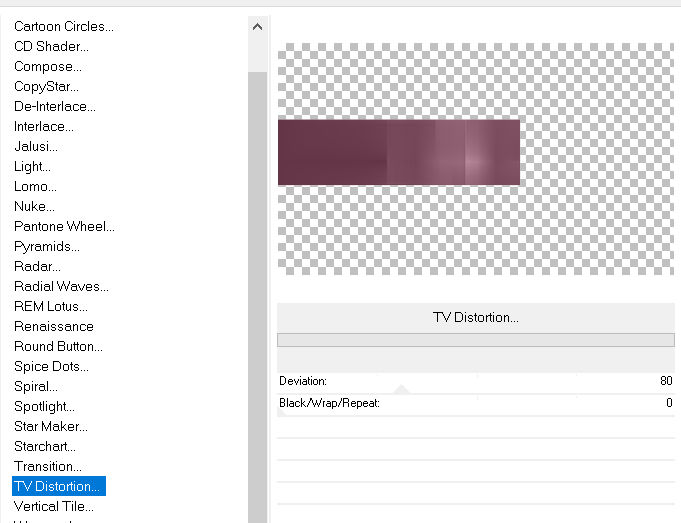
Task: Click the purple preview image thumbnail
Action: point(398,152)
